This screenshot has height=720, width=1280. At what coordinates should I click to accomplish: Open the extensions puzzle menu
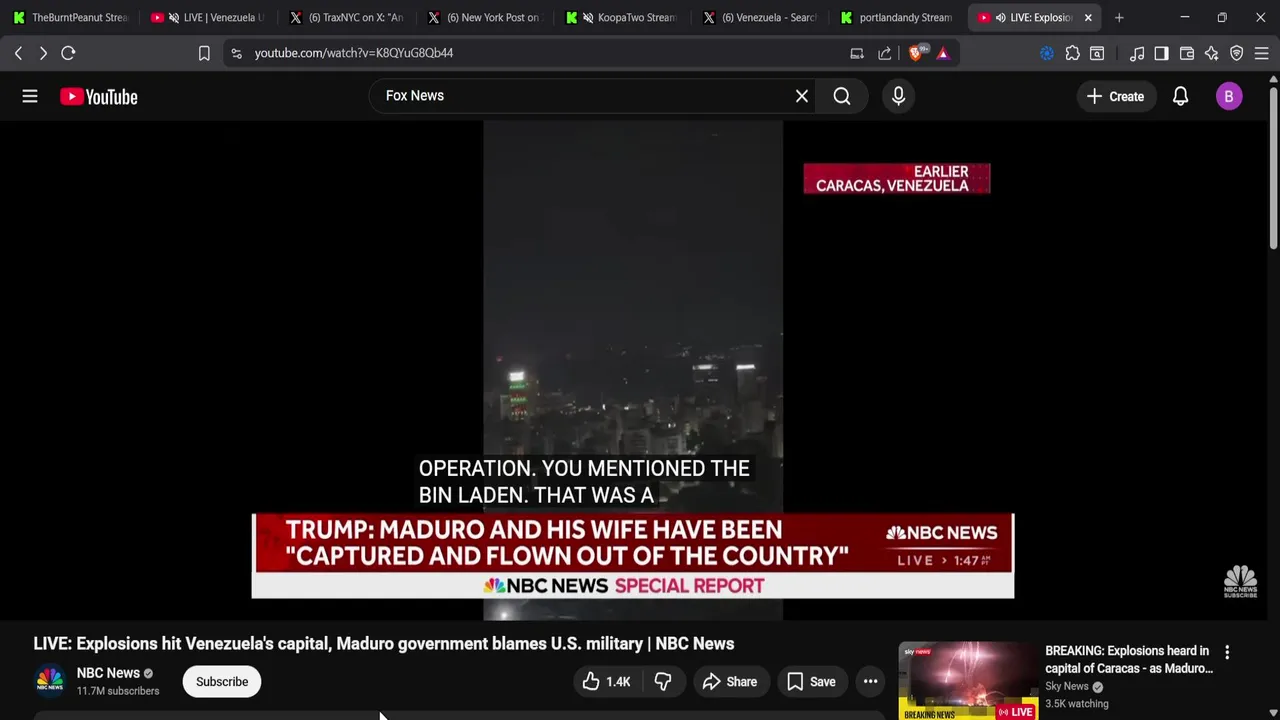tap(1073, 53)
